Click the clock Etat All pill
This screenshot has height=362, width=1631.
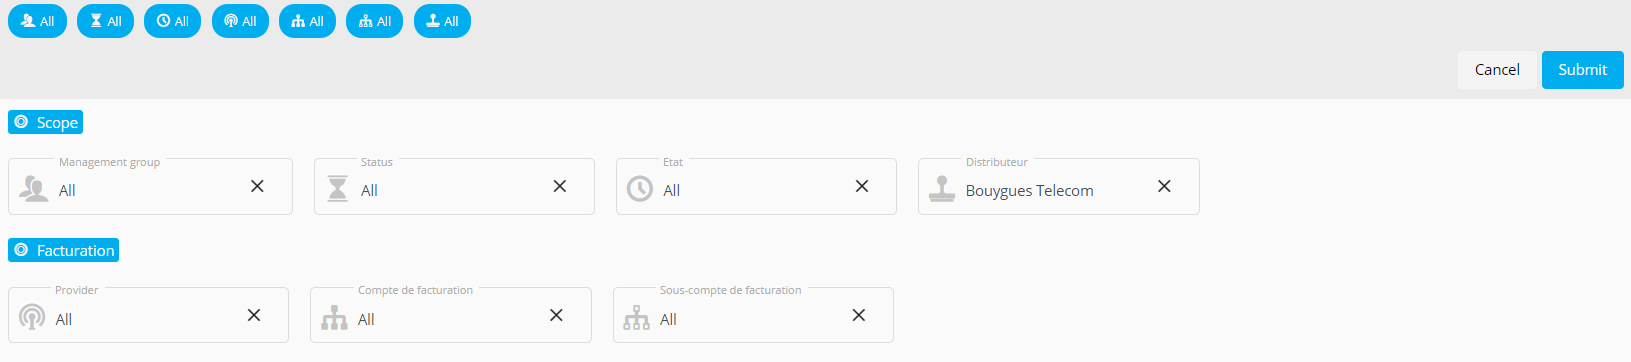(x=172, y=21)
